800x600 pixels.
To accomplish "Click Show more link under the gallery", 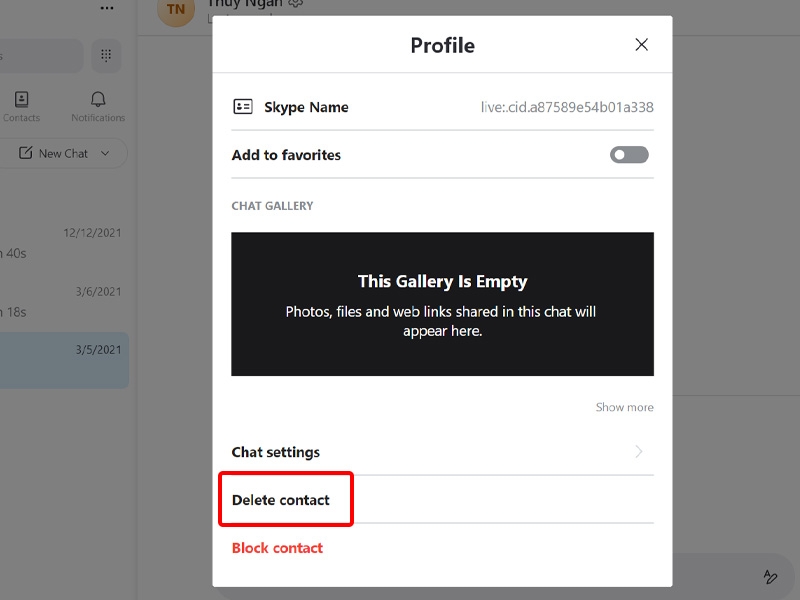I will (624, 407).
